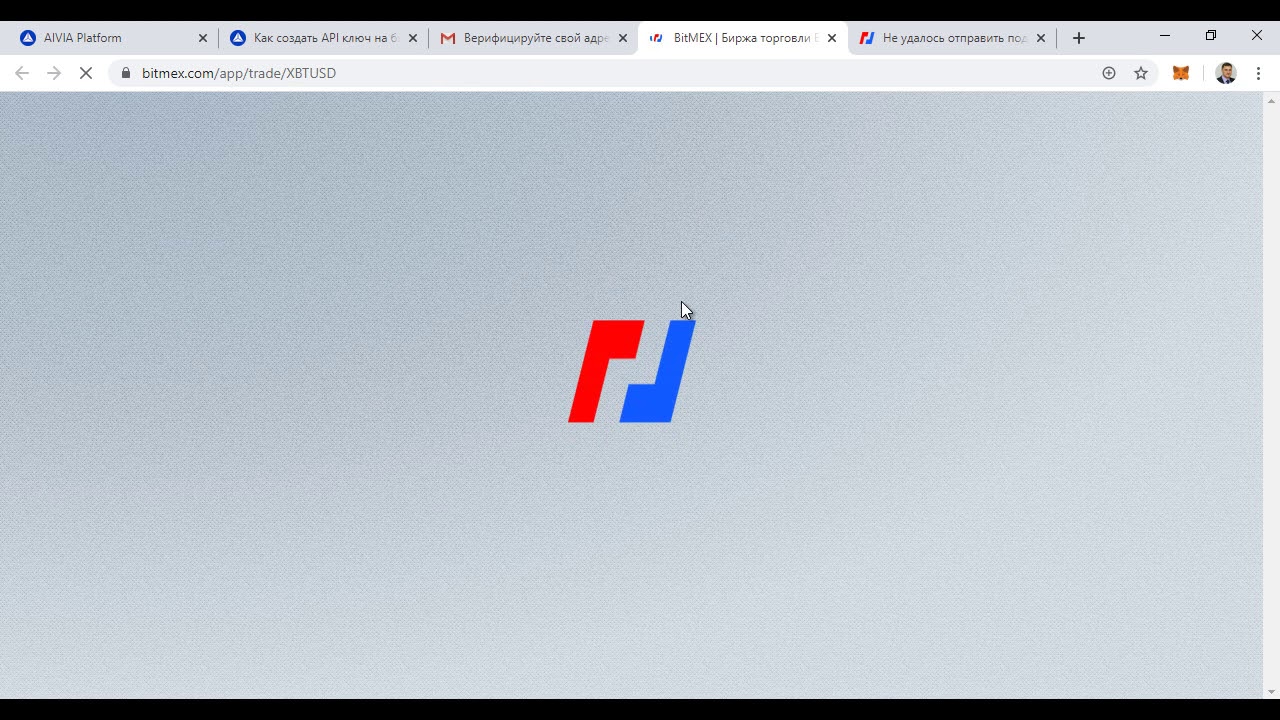
Task: Switch to the Gmail 'Верифицируйте свой адрес' tab
Action: pyautogui.click(x=528, y=38)
